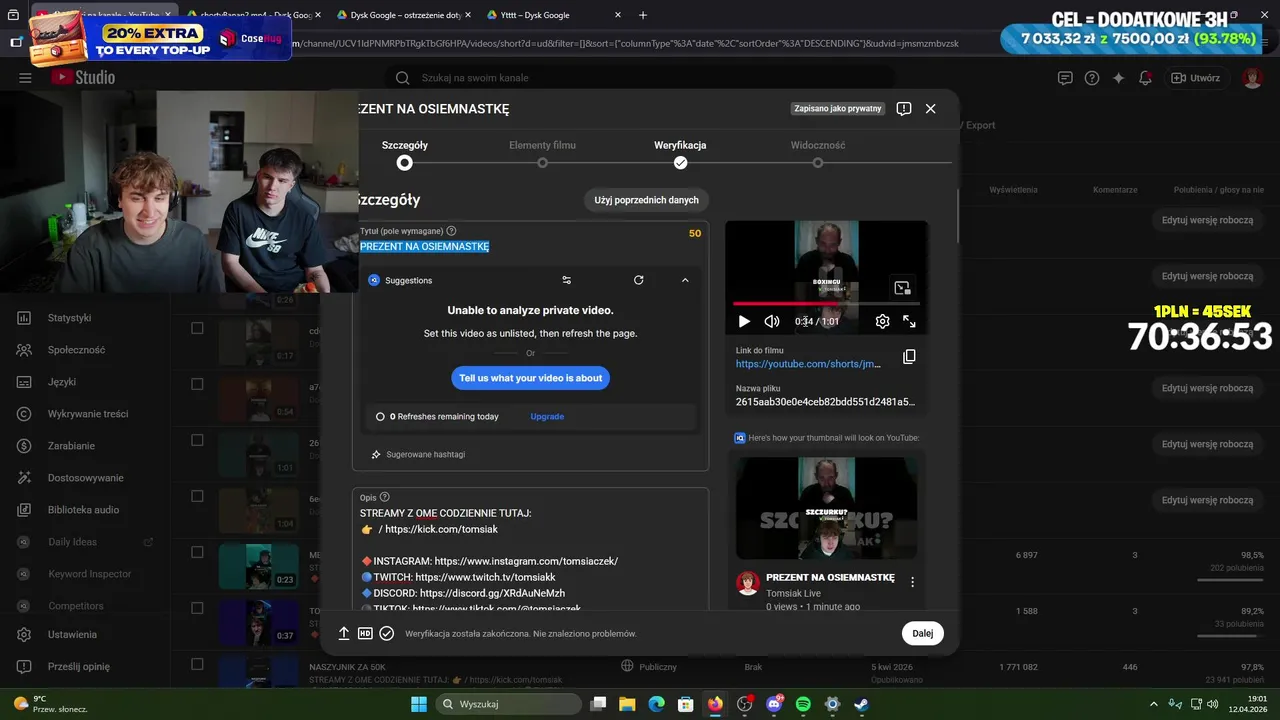Click the Dalej button
The width and height of the screenshot is (1280, 720).
coord(922,633)
